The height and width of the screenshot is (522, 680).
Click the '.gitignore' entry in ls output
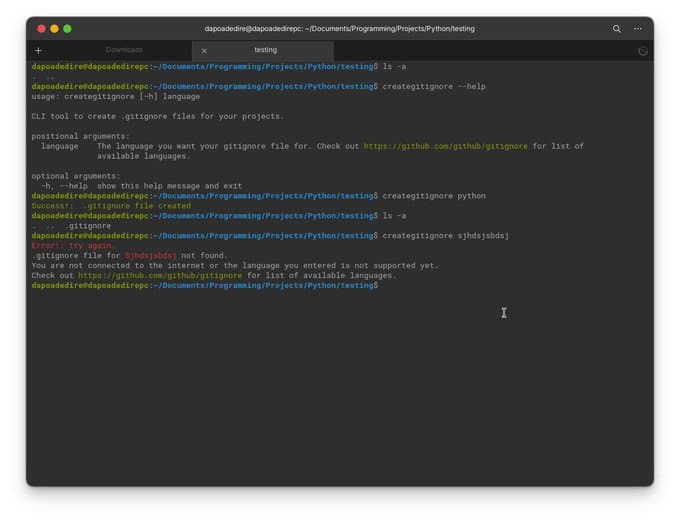(89, 226)
